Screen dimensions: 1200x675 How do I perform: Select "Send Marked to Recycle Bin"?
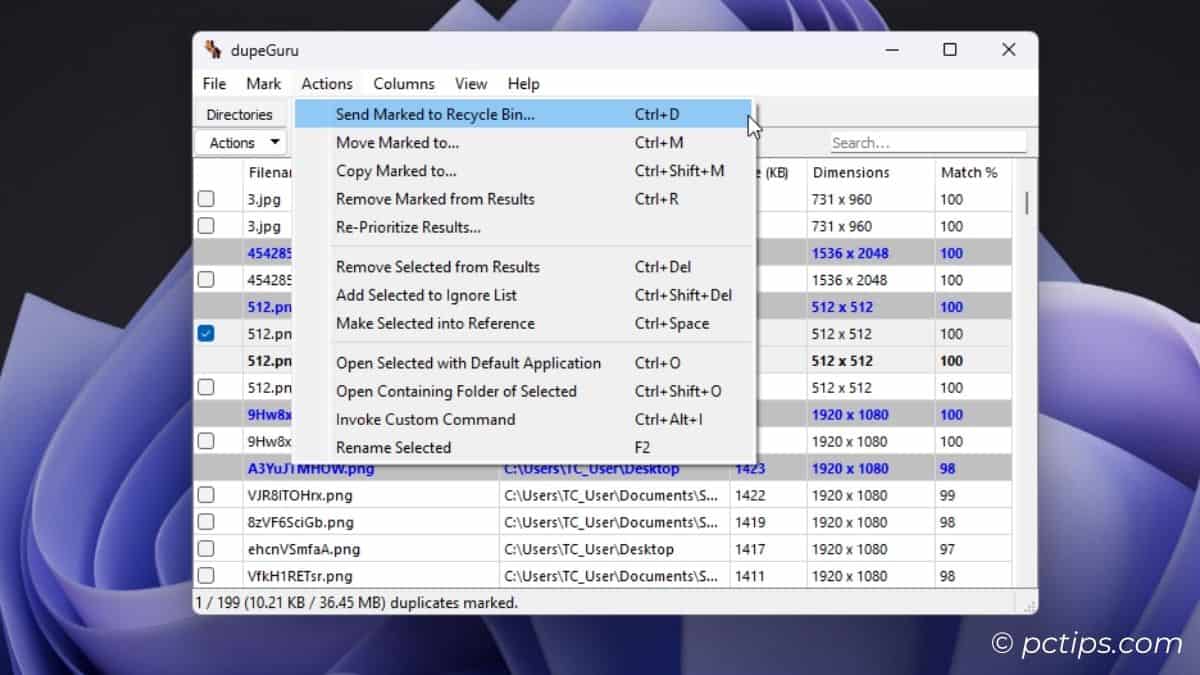pyautogui.click(x=435, y=114)
